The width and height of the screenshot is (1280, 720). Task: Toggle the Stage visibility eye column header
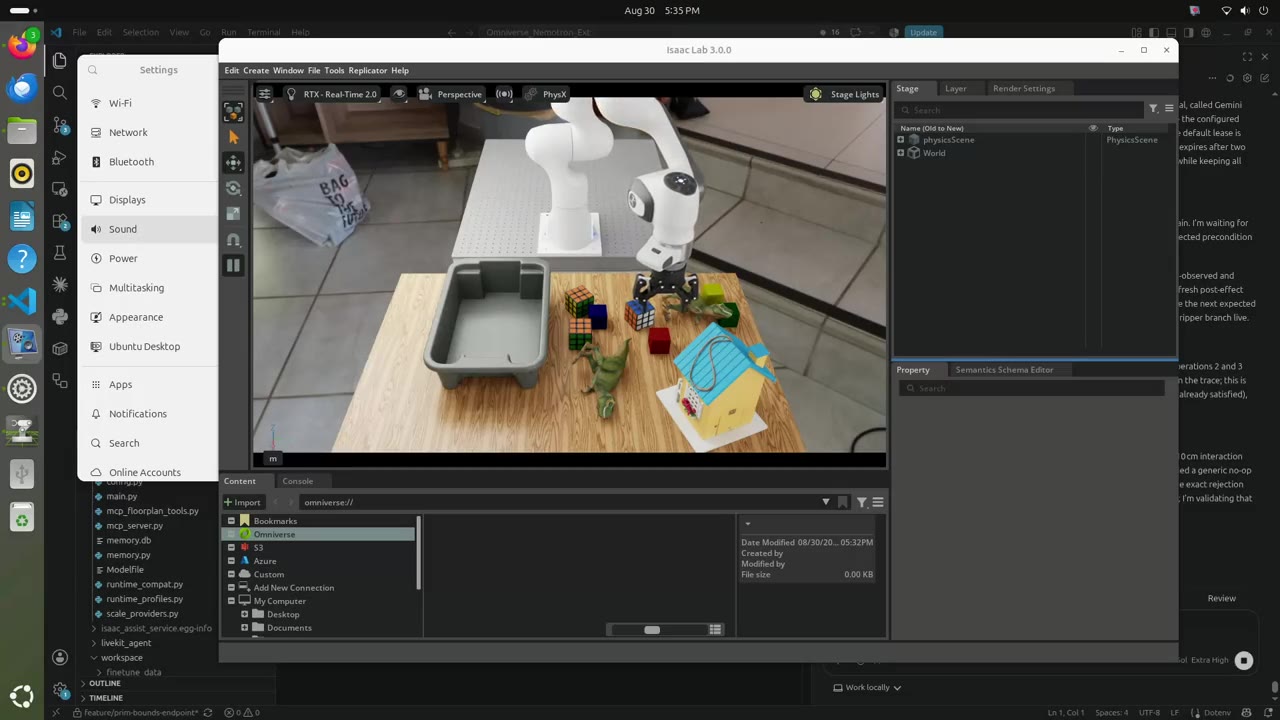(1093, 128)
